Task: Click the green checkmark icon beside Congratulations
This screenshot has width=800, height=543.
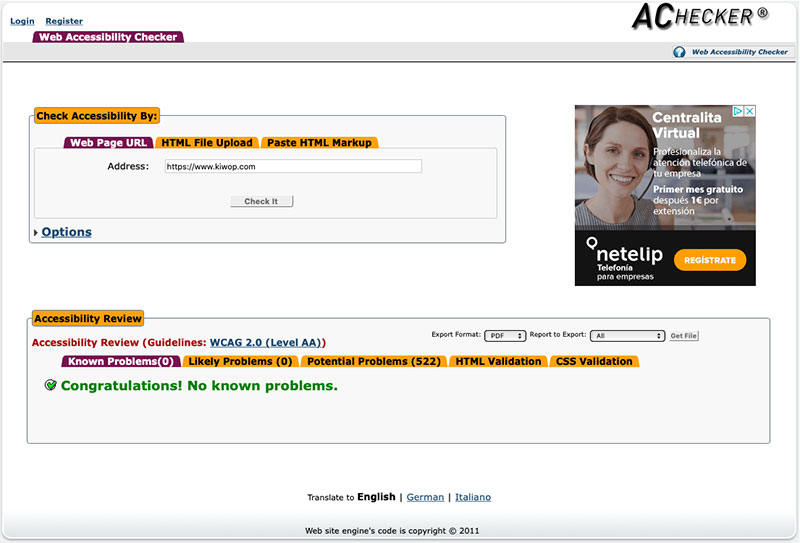Action: pyautogui.click(x=51, y=385)
